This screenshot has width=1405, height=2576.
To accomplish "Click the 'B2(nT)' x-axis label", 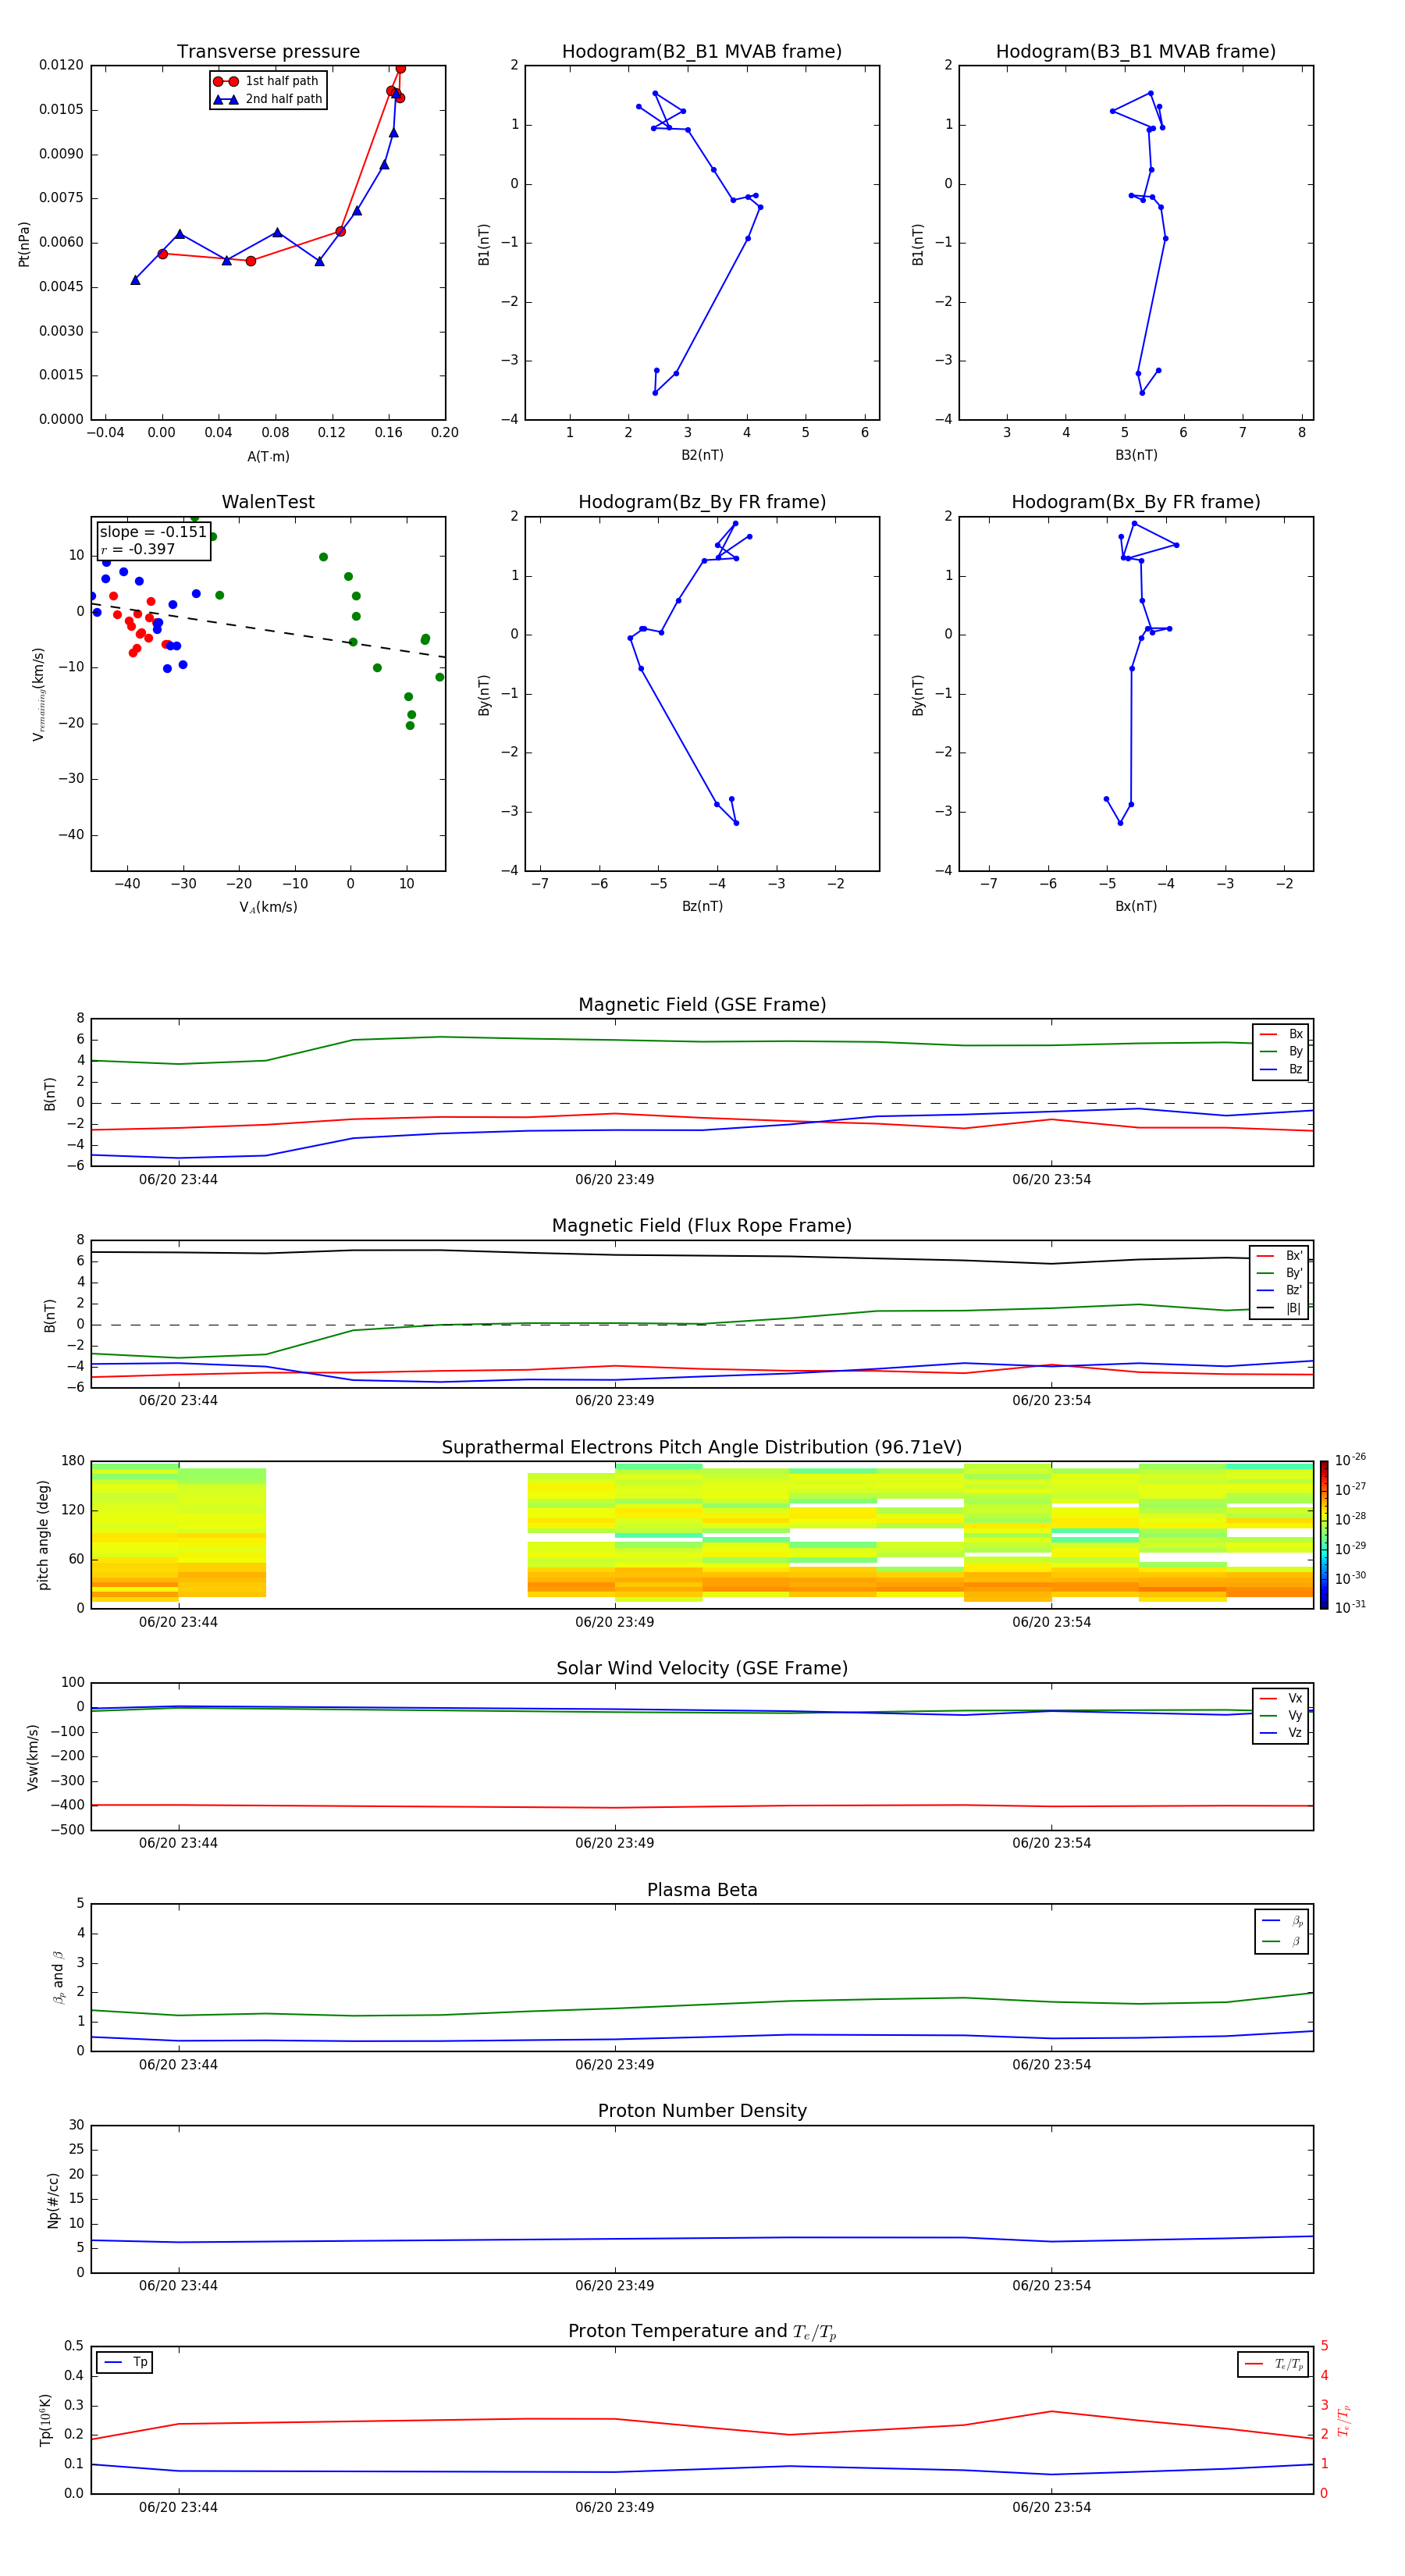I will 702,455.
